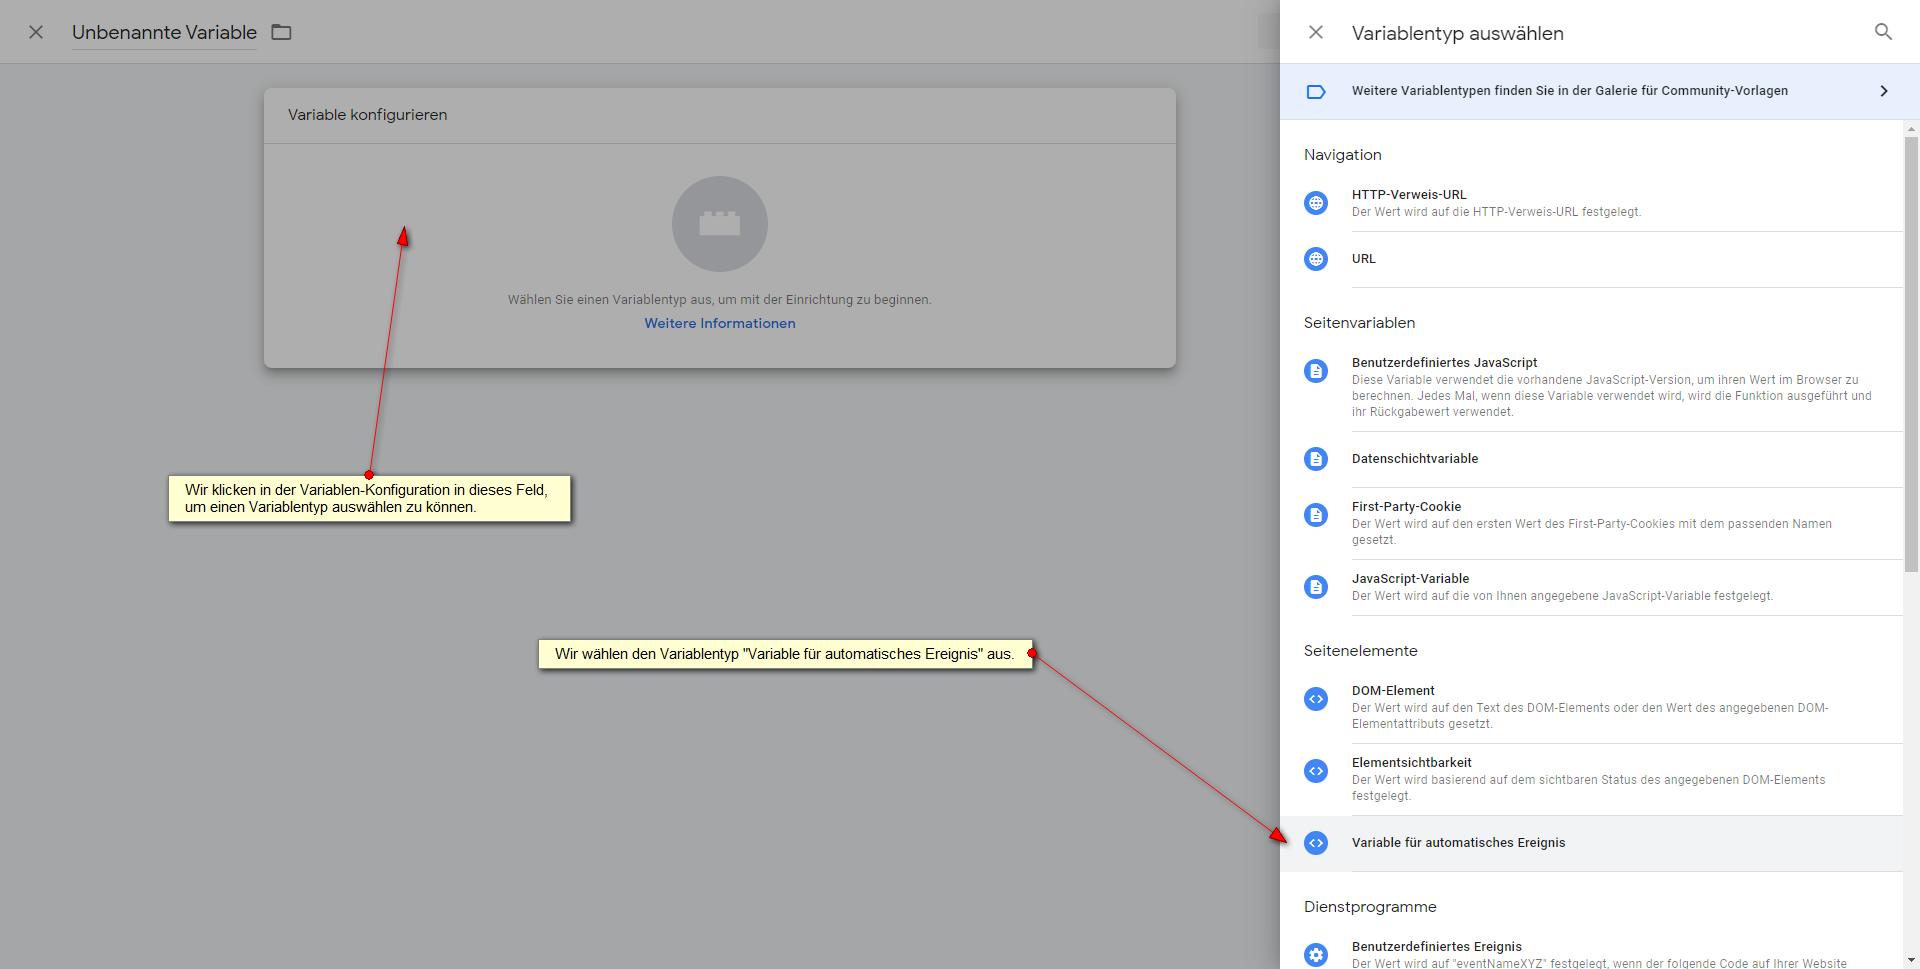Select Variable für automatisches Ereignis
Image resolution: width=1920 pixels, height=969 pixels.
pos(1458,843)
